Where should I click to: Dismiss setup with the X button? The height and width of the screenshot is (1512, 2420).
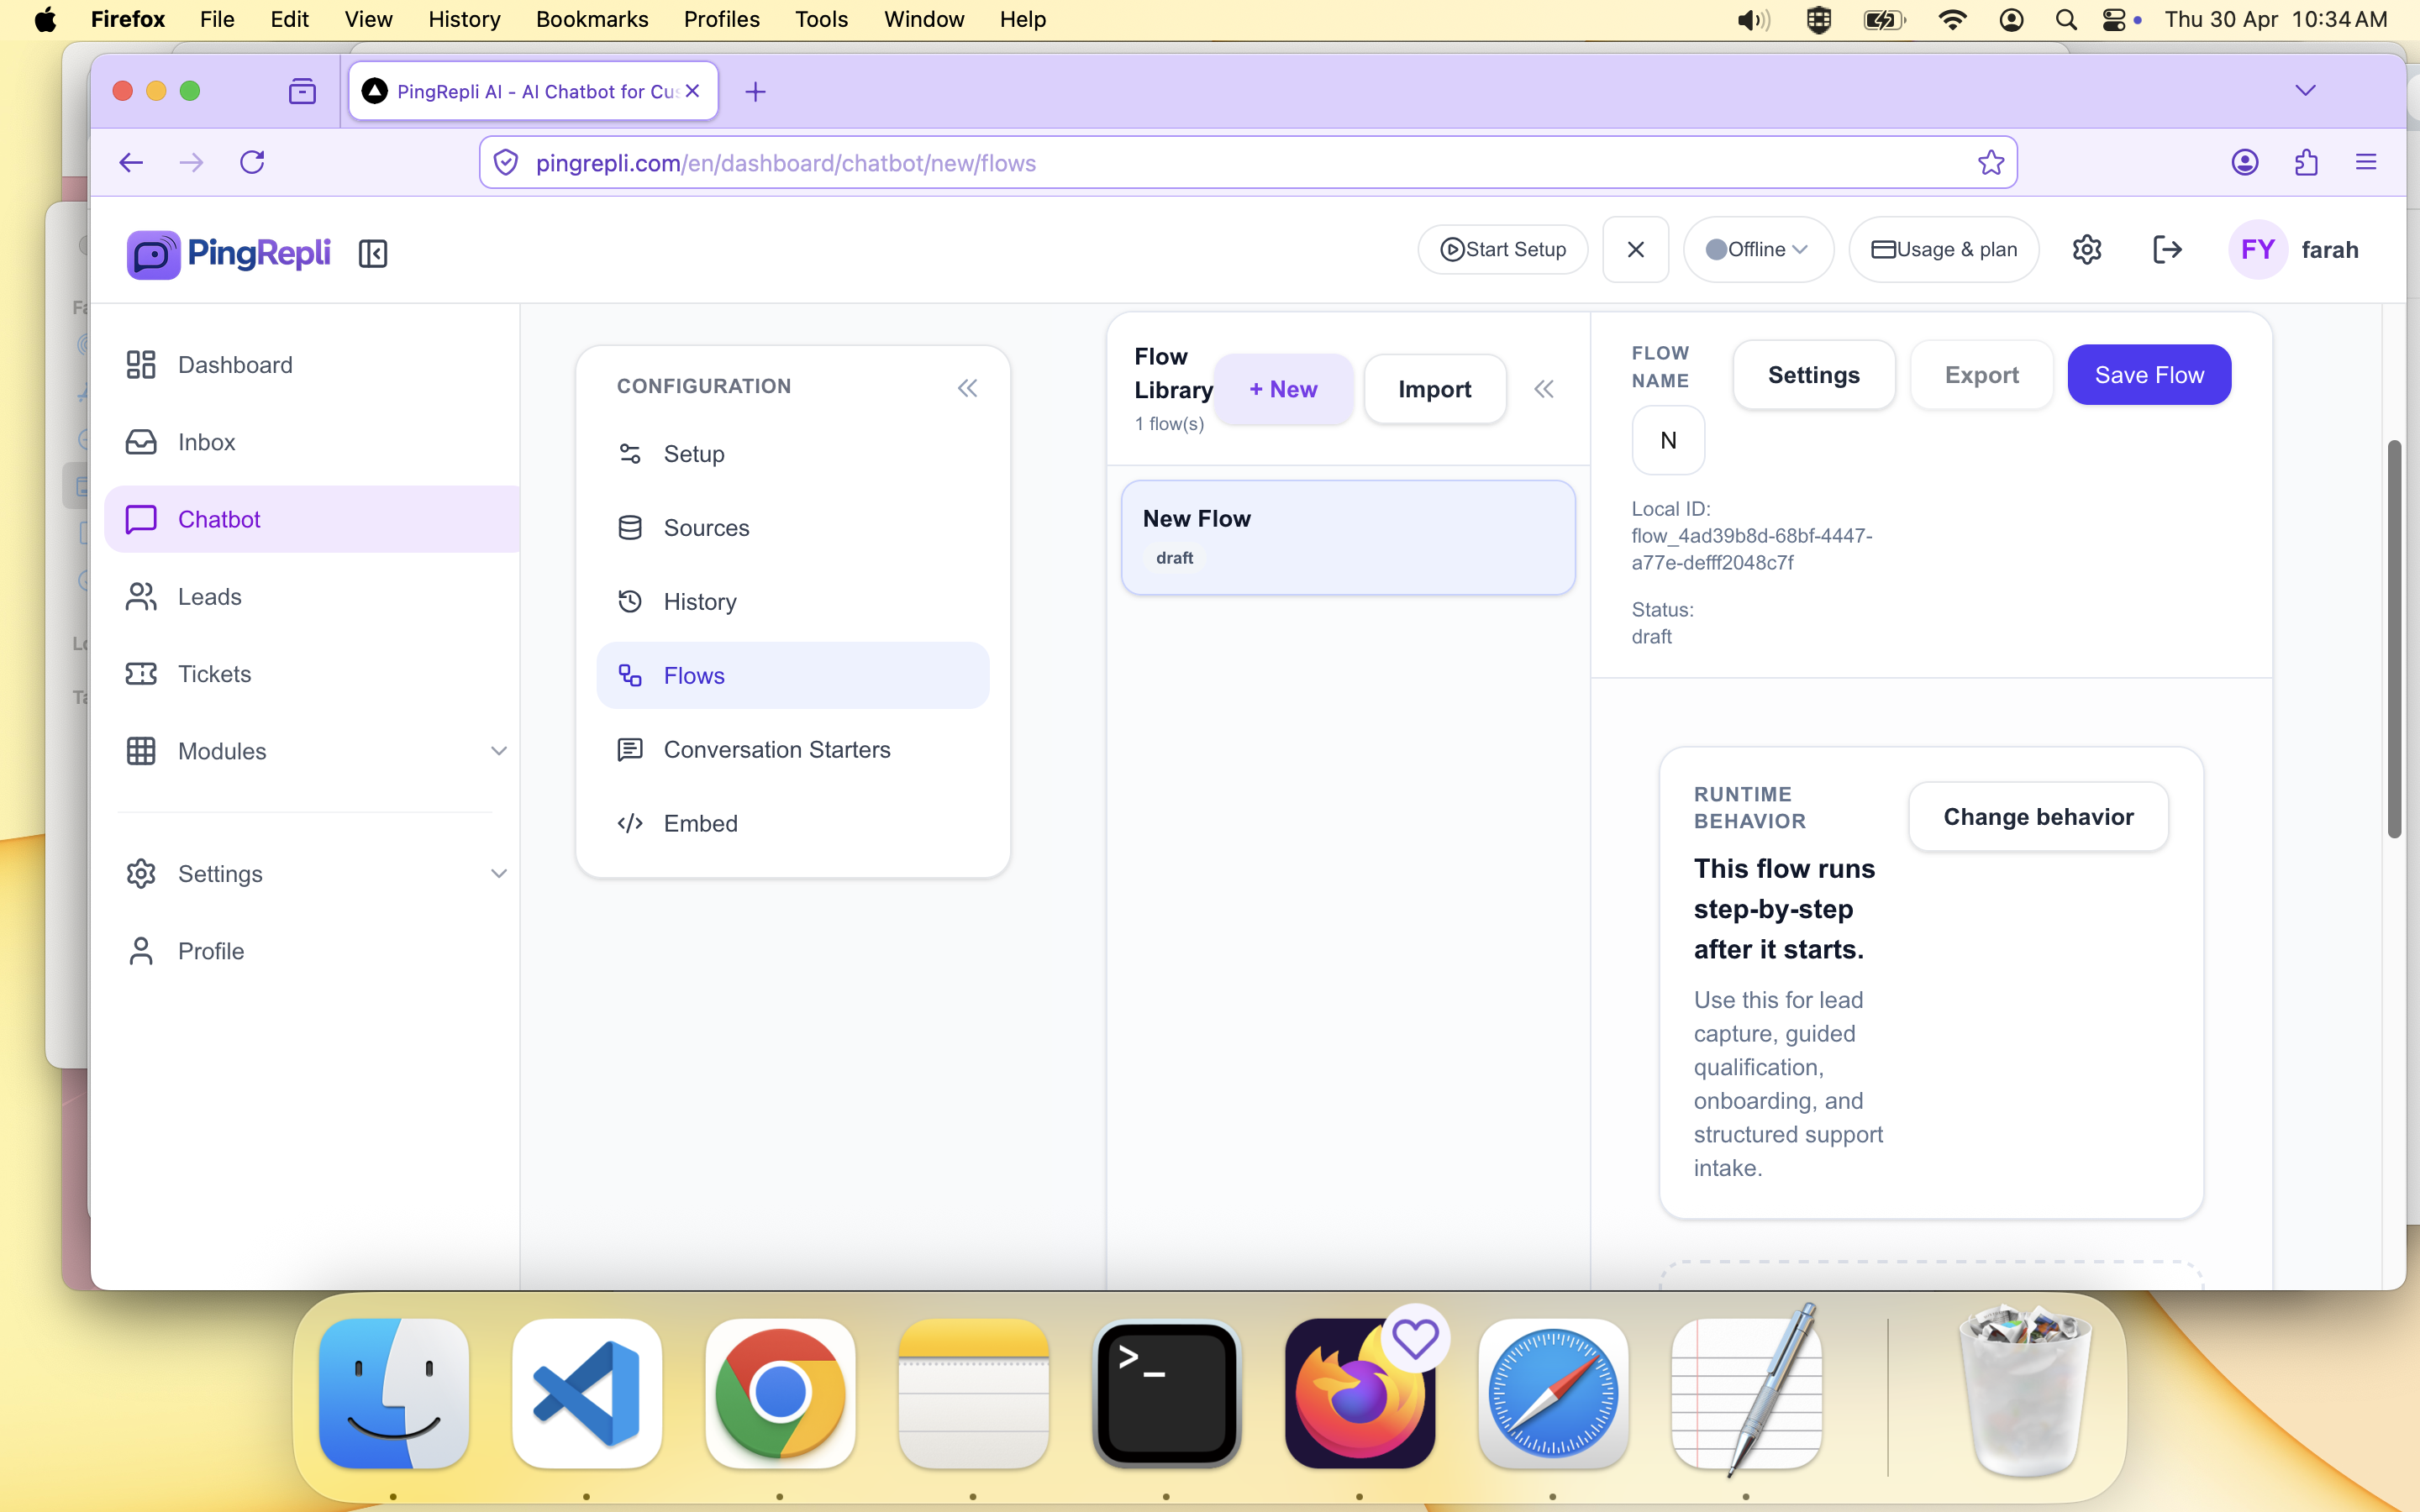pyautogui.click(x=1636, y=250)
